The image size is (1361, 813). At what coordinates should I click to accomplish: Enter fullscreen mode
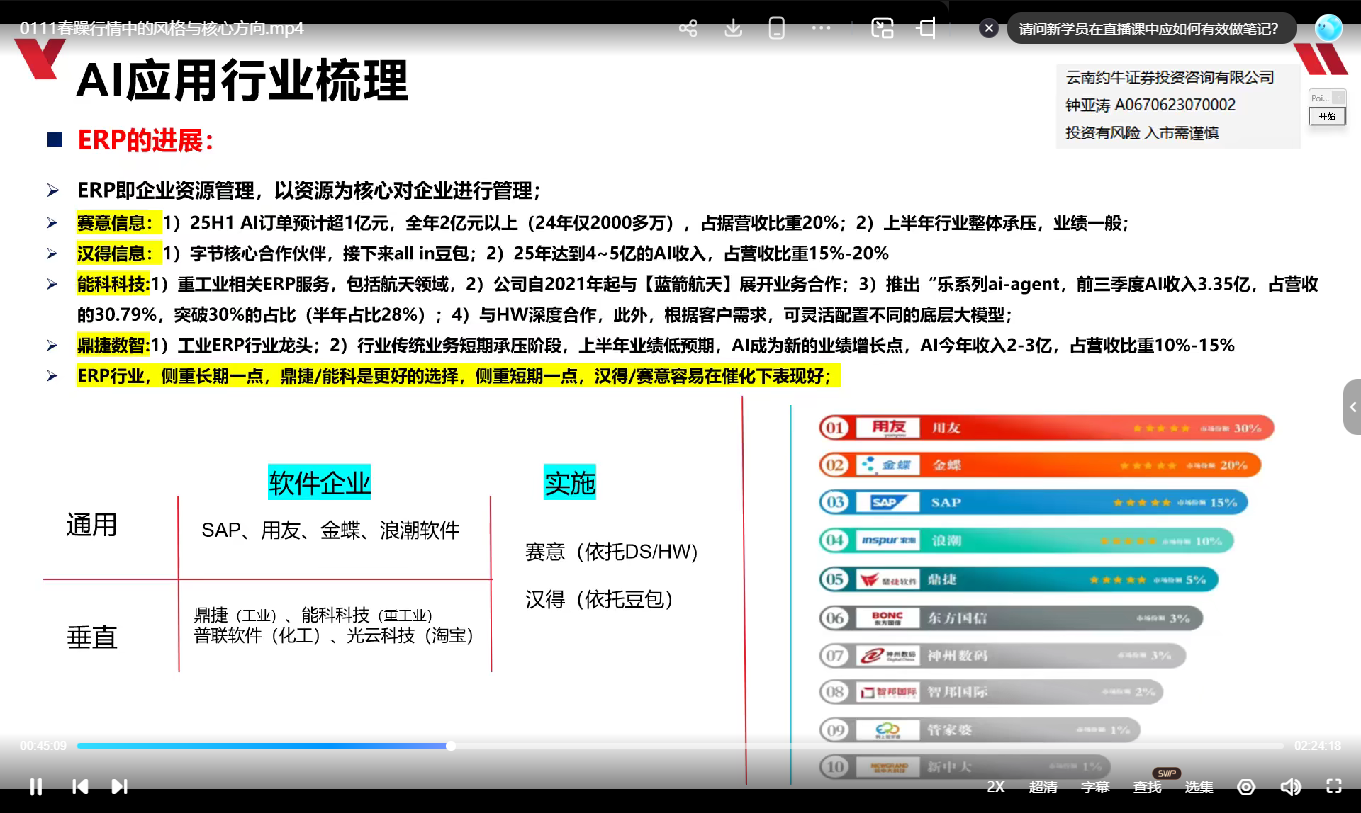(x=1333, y=787)
